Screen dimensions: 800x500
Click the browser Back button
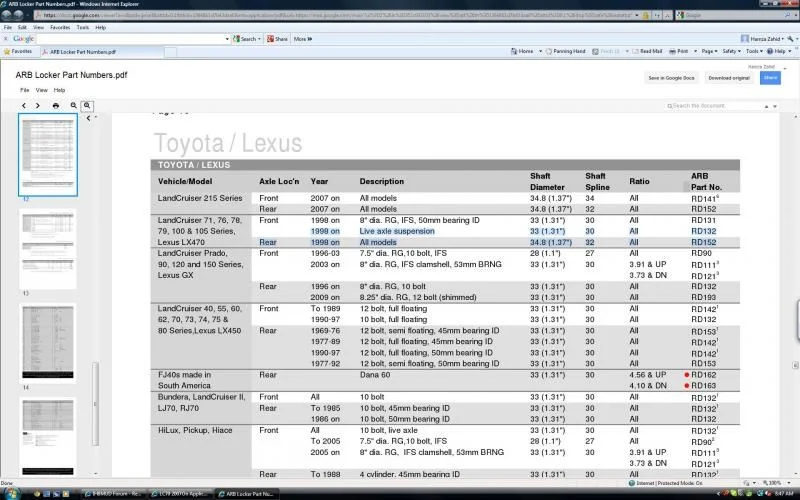click(x=7, y=15)
